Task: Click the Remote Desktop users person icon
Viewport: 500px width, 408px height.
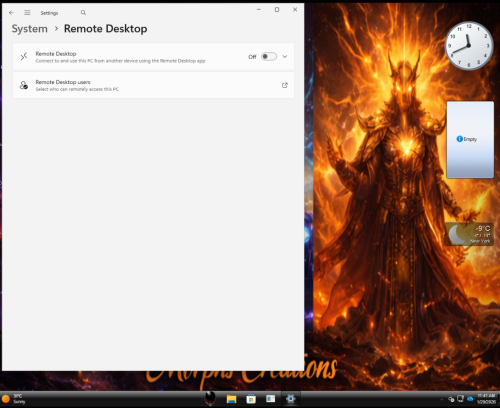Action: [24, 85]
